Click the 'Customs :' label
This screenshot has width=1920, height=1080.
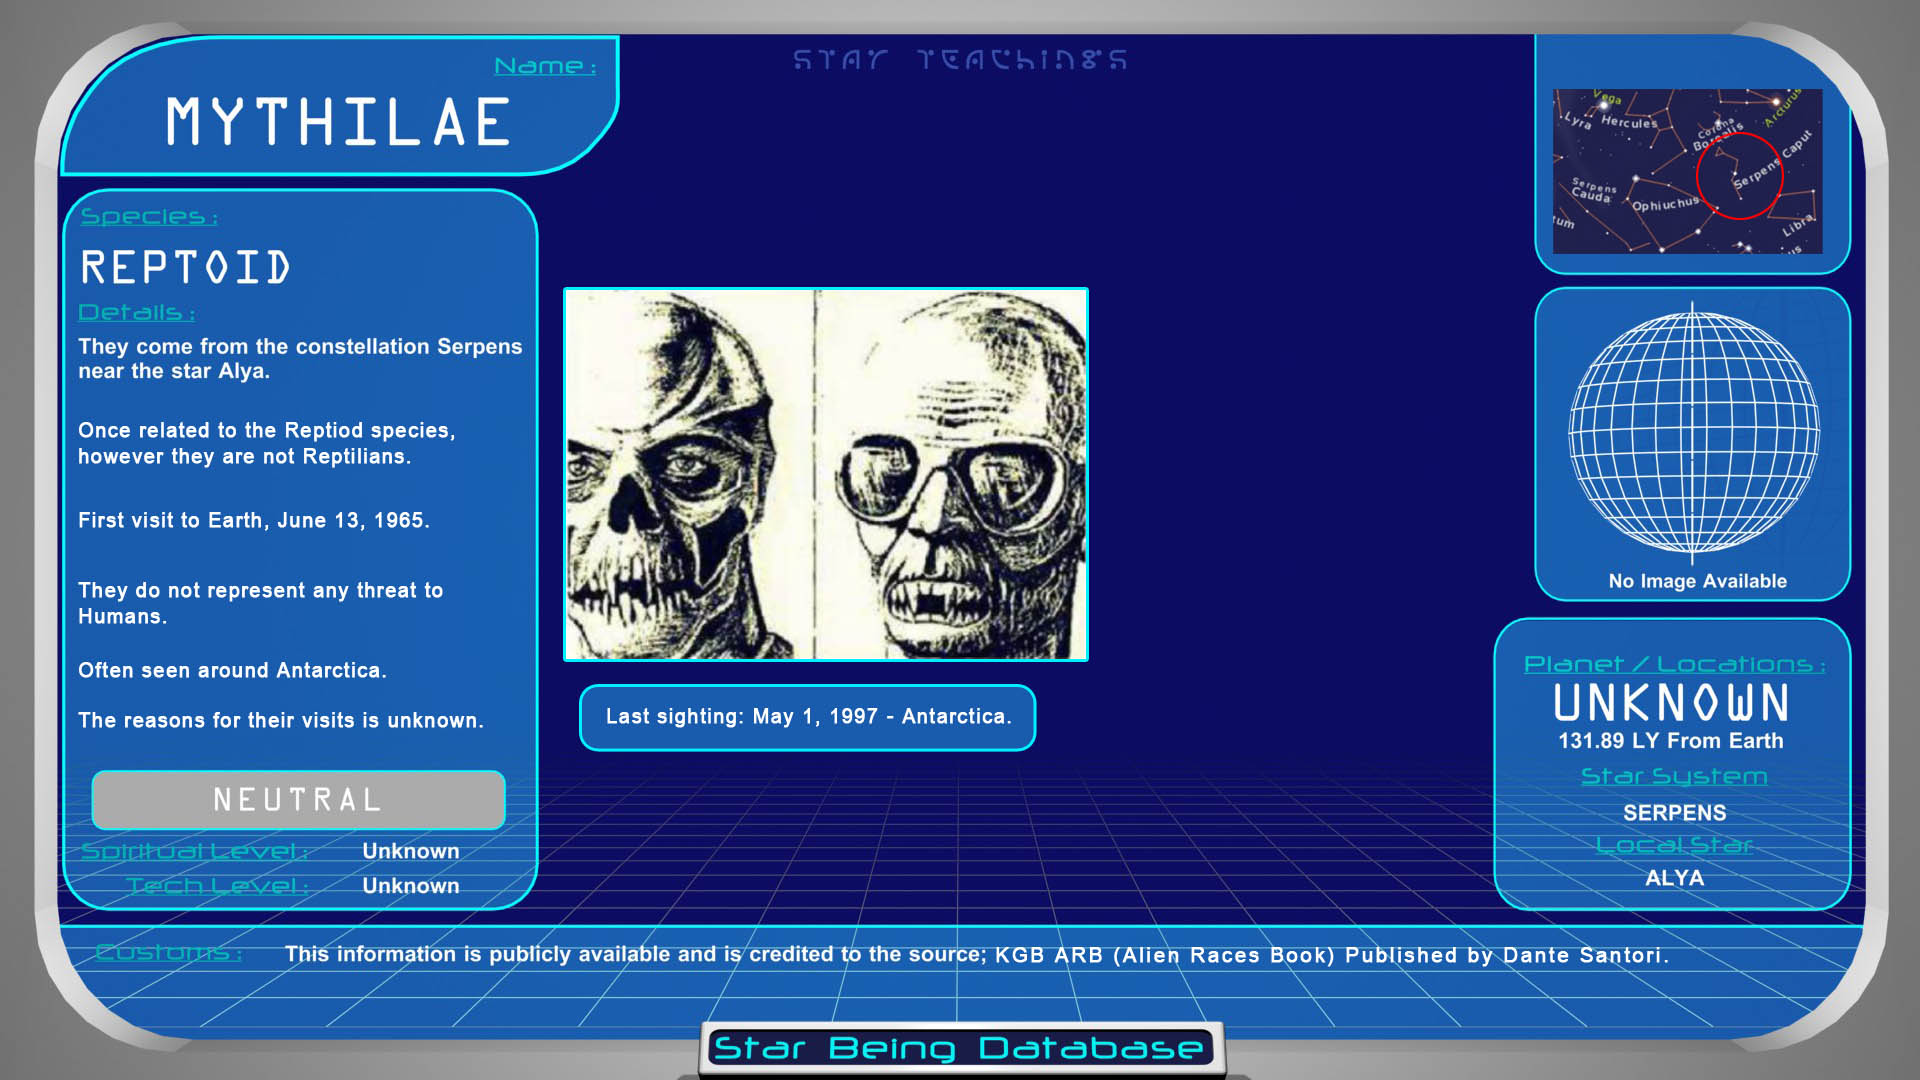coord(168,952)
